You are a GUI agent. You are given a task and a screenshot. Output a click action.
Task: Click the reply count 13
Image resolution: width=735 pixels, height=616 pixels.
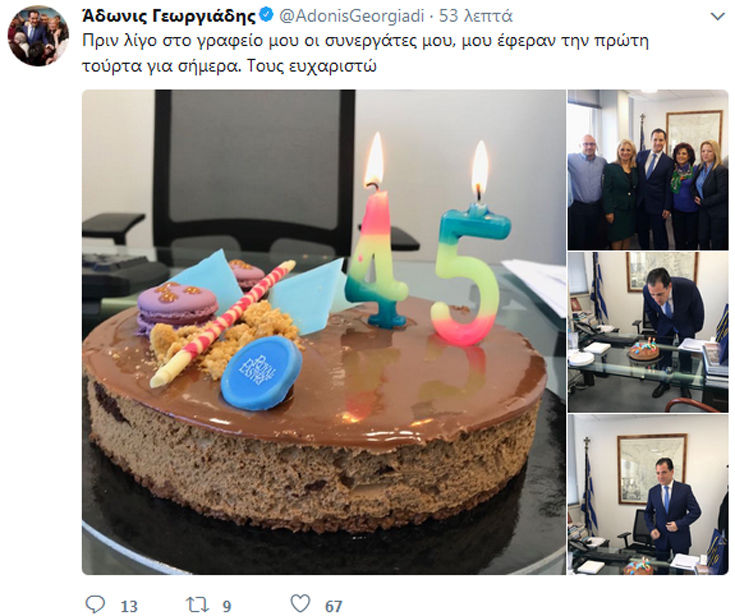click(x=129, y=606)
